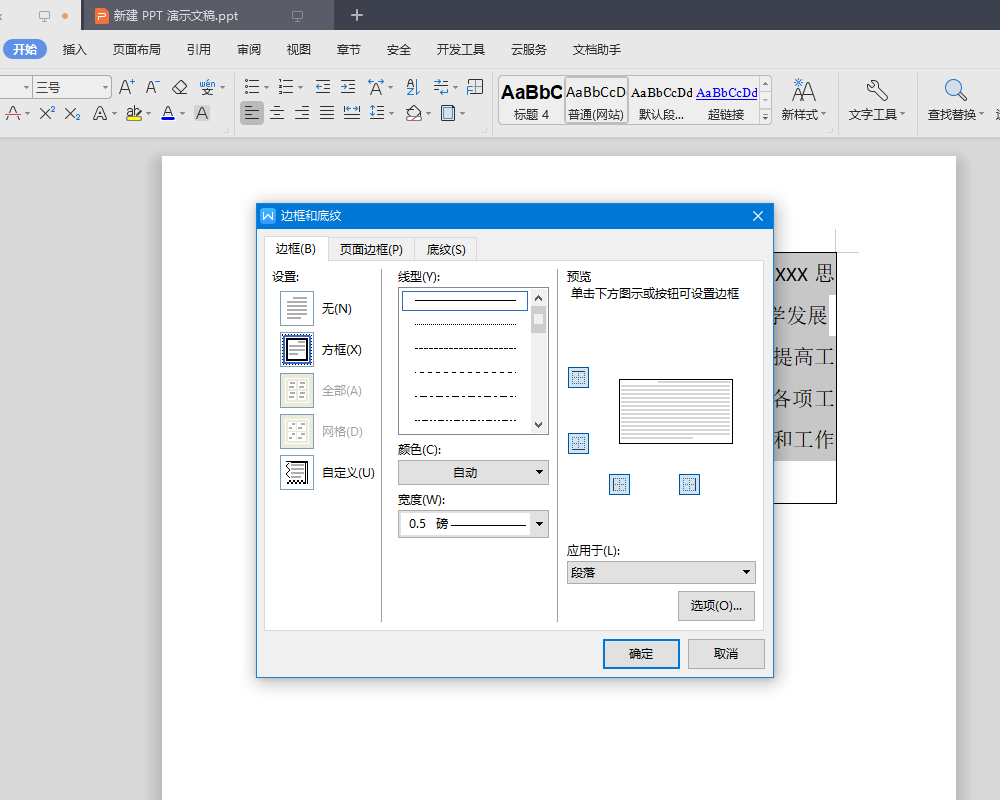Switch to the 页面边框(P) tab
This screenshot has height=800, width=1000.
(x=371, y=249)
